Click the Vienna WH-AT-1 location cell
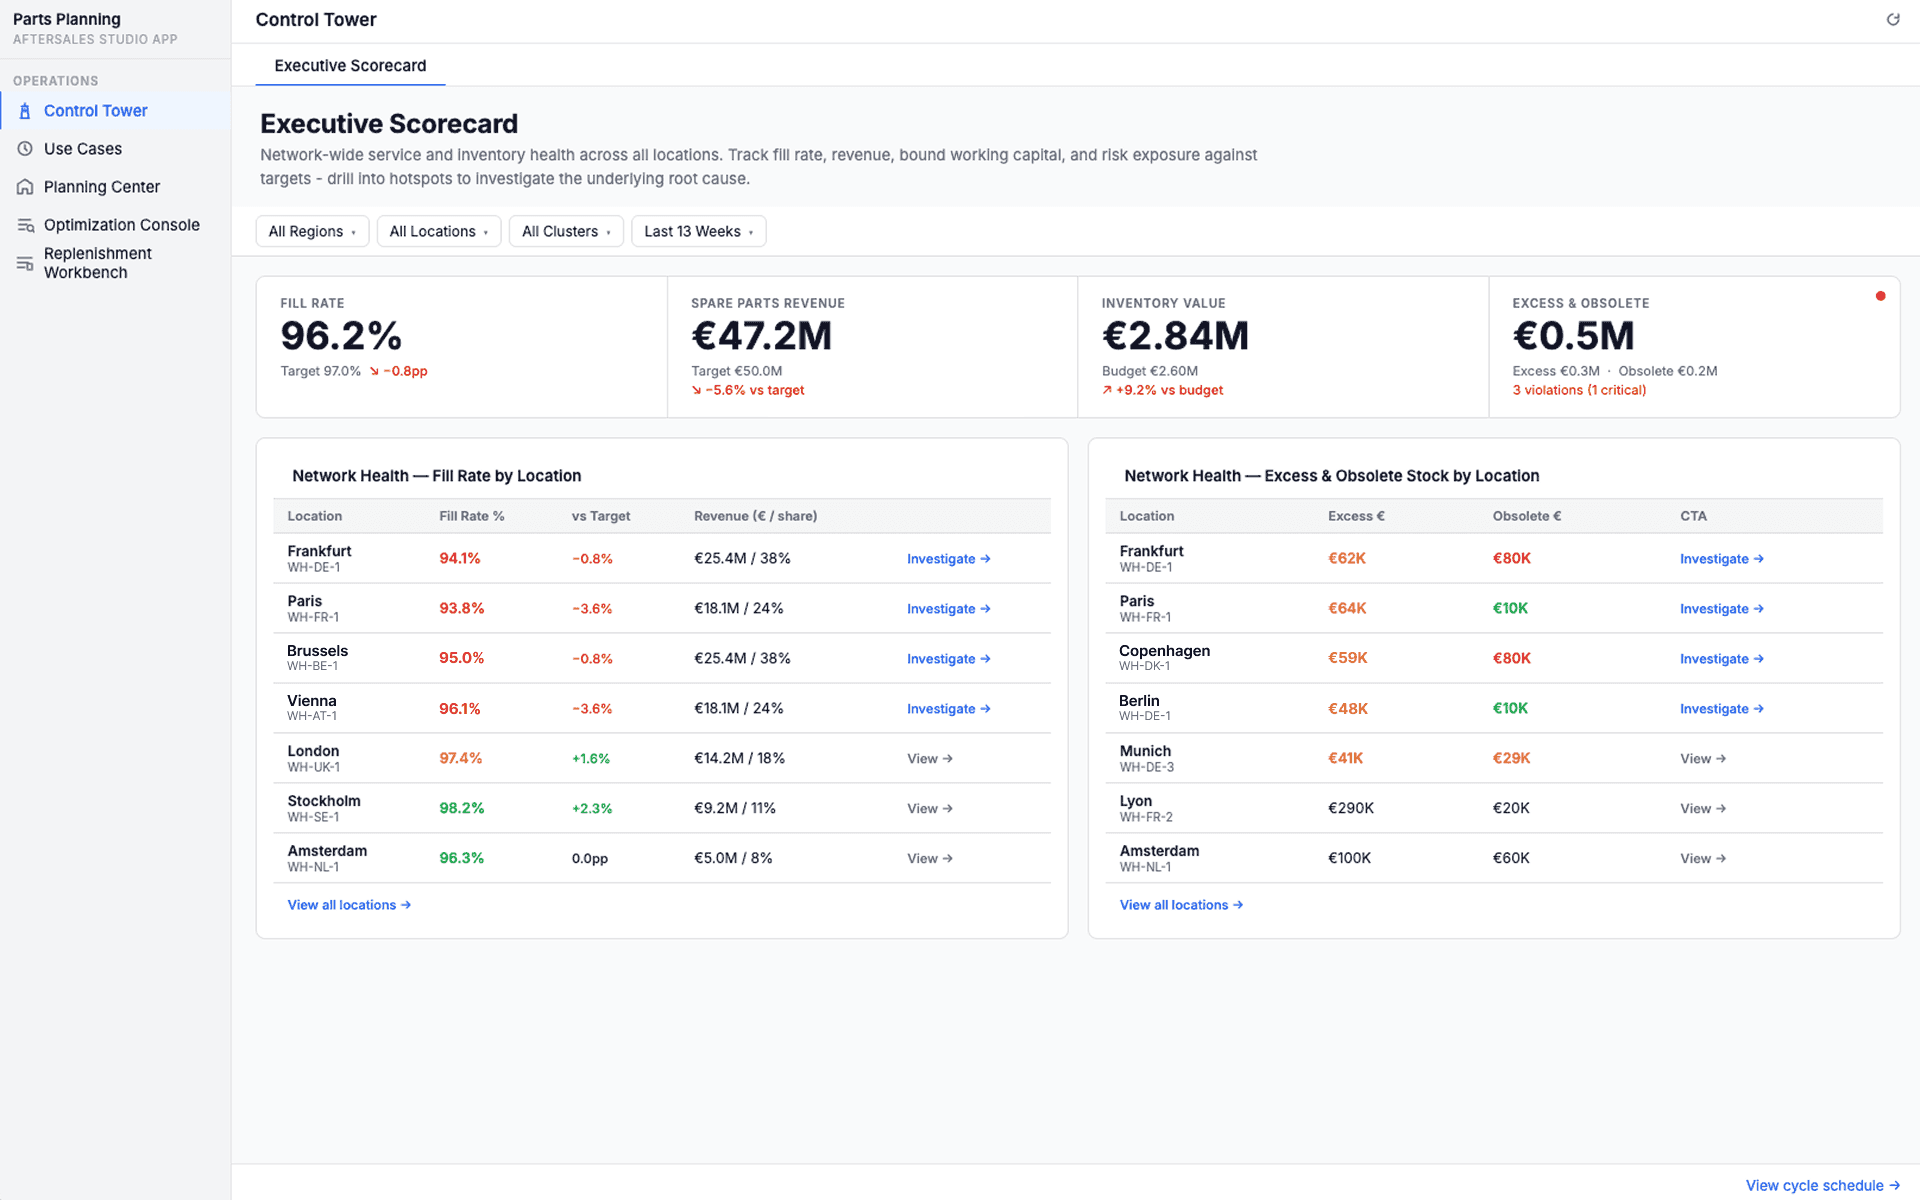The width and height of the screenshot is (1920, 1200). 312,707
